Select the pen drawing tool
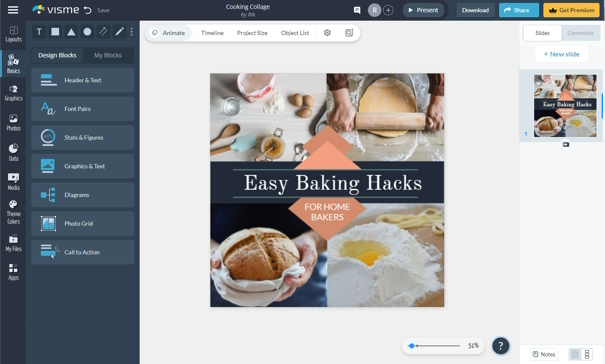The width and height of the screenshot is (605, 364). pos(120,32)
